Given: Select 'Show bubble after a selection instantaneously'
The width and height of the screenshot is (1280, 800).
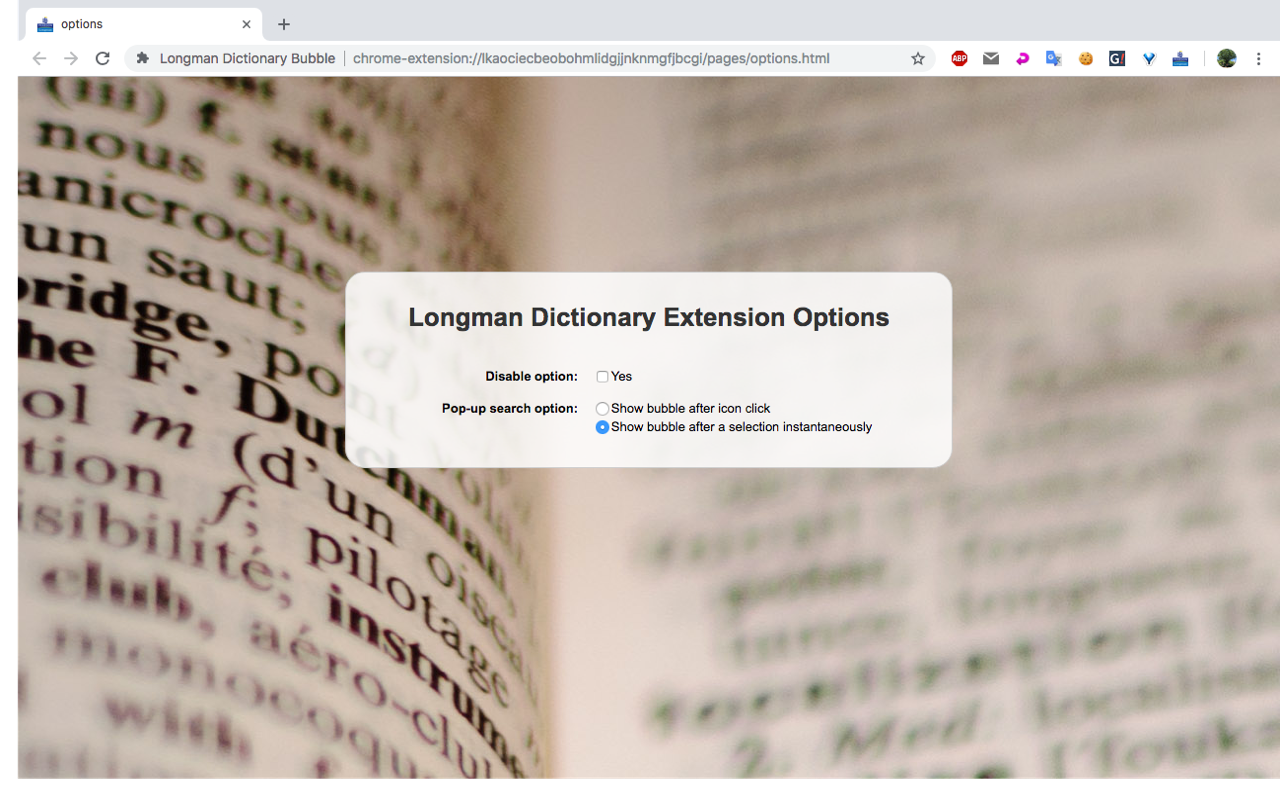Looking at the screenshot, I should (602, 427).
